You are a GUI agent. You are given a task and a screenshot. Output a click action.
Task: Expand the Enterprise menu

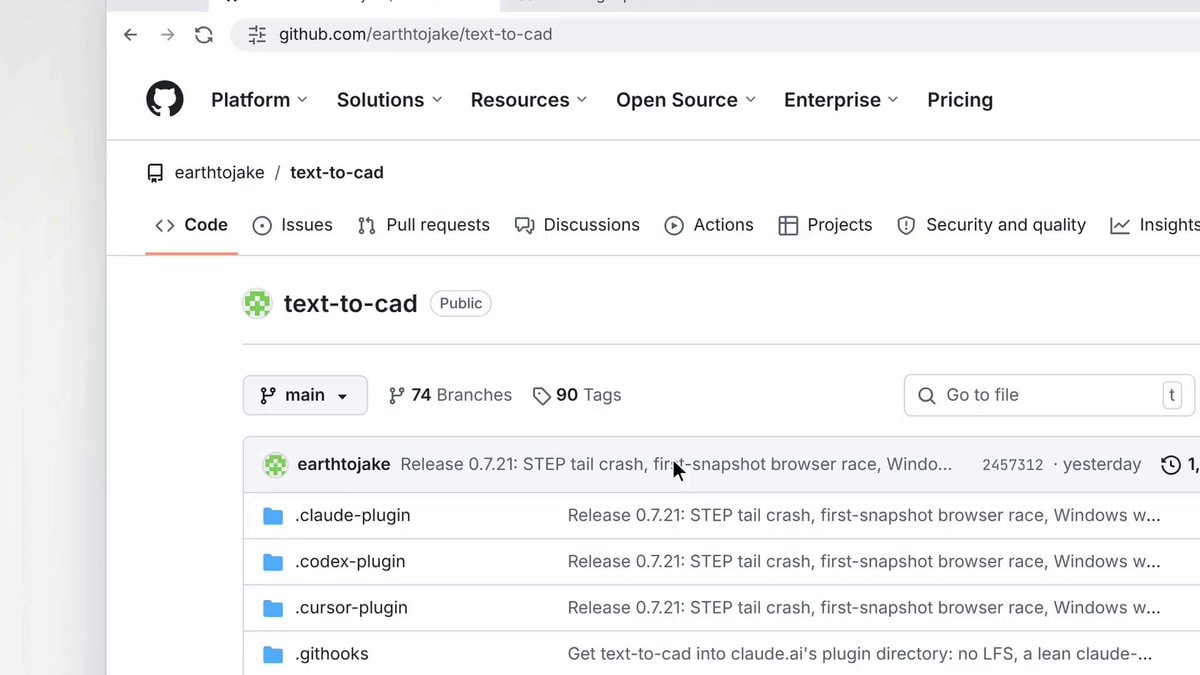click(x=841, y=100)
